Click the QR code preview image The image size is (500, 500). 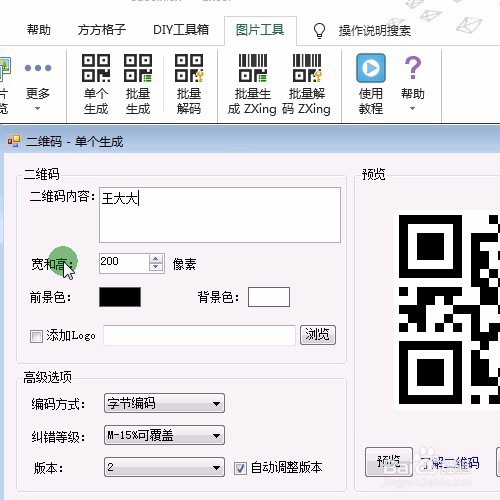pos(448,309)
